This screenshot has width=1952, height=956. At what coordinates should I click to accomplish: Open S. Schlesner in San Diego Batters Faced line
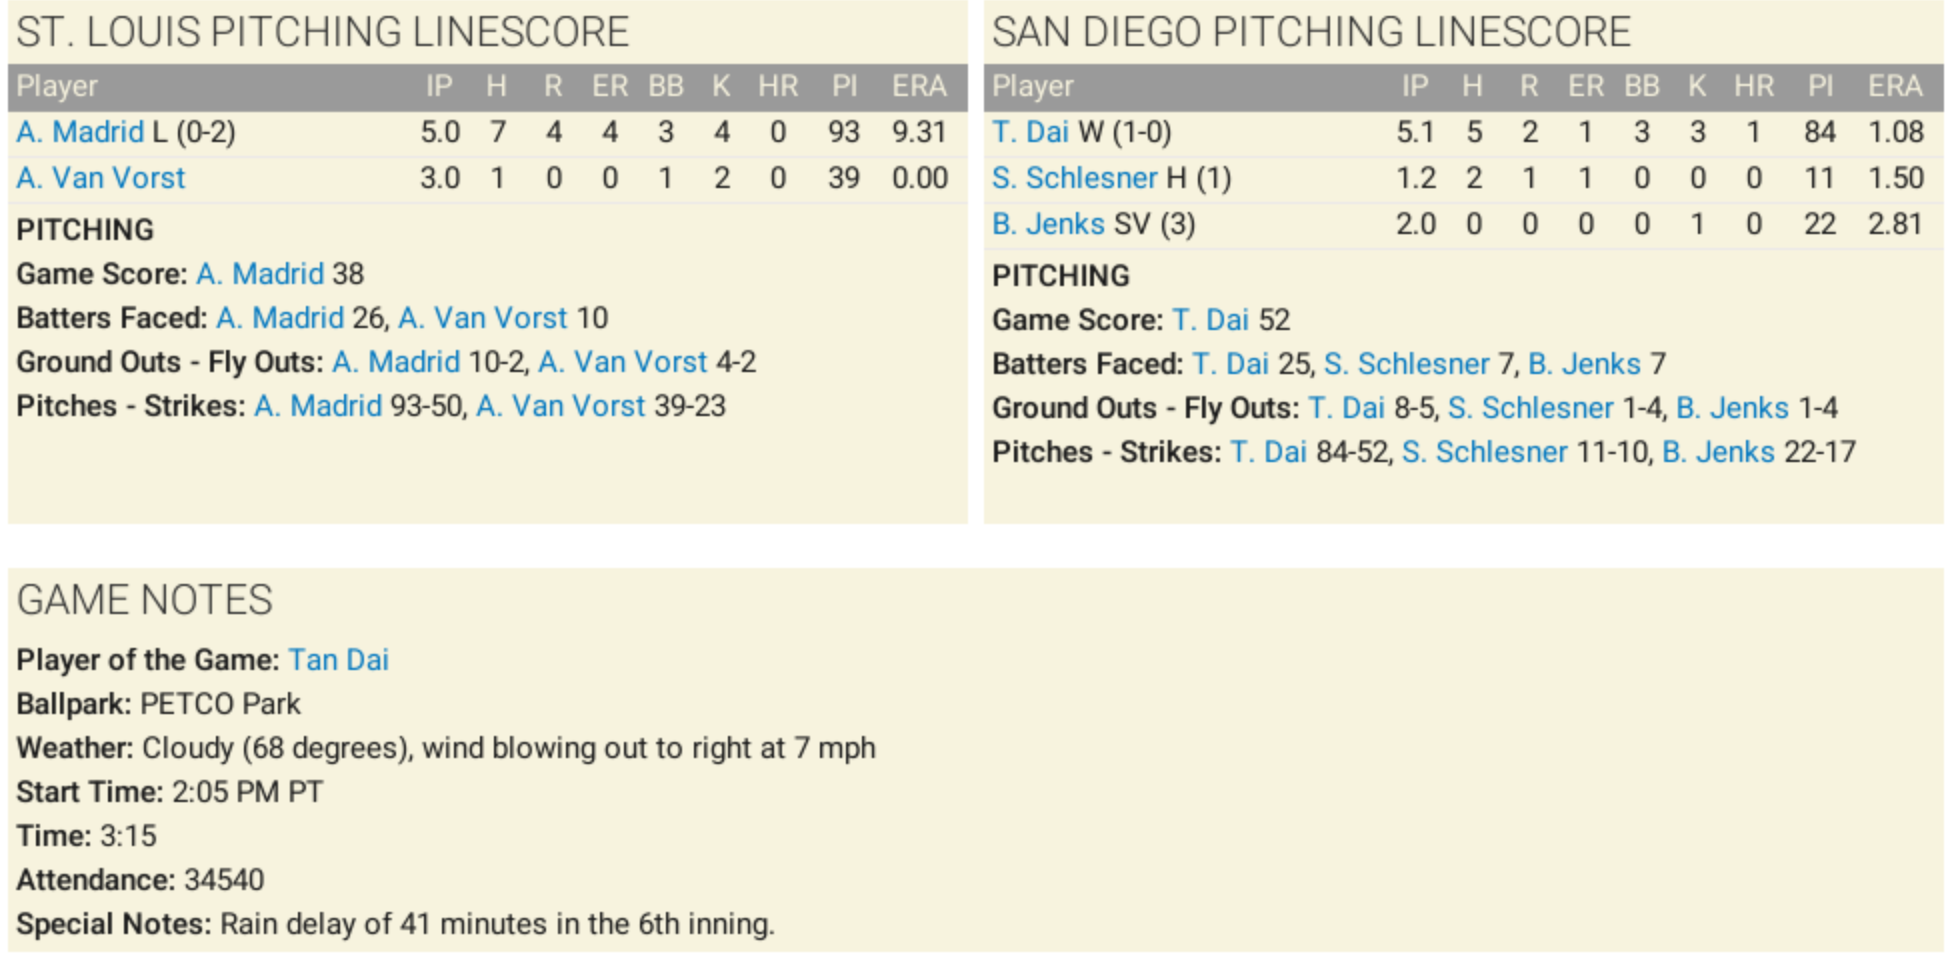click(1406, 364)
